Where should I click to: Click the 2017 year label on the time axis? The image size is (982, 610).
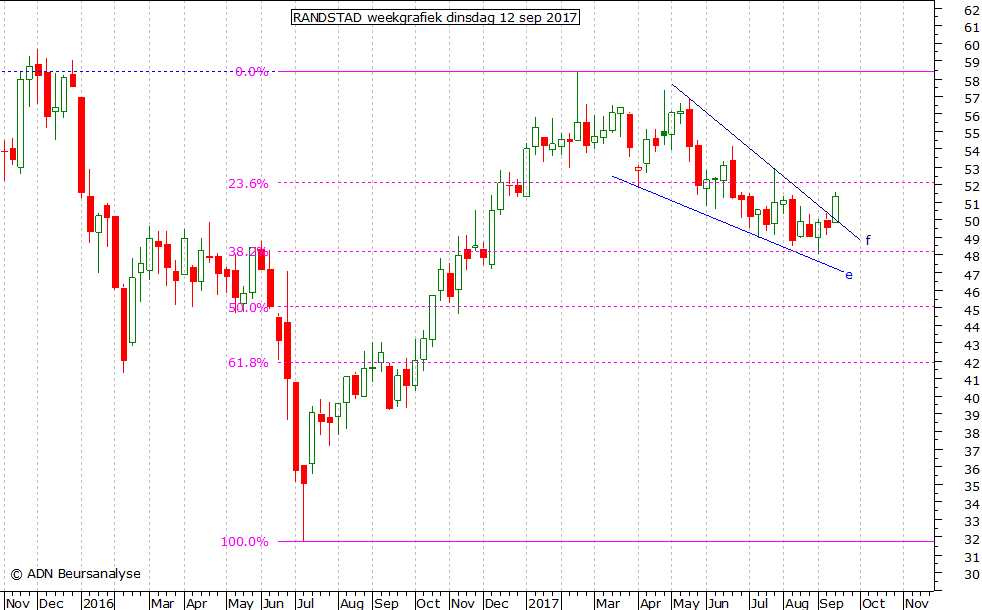[543, 603]
